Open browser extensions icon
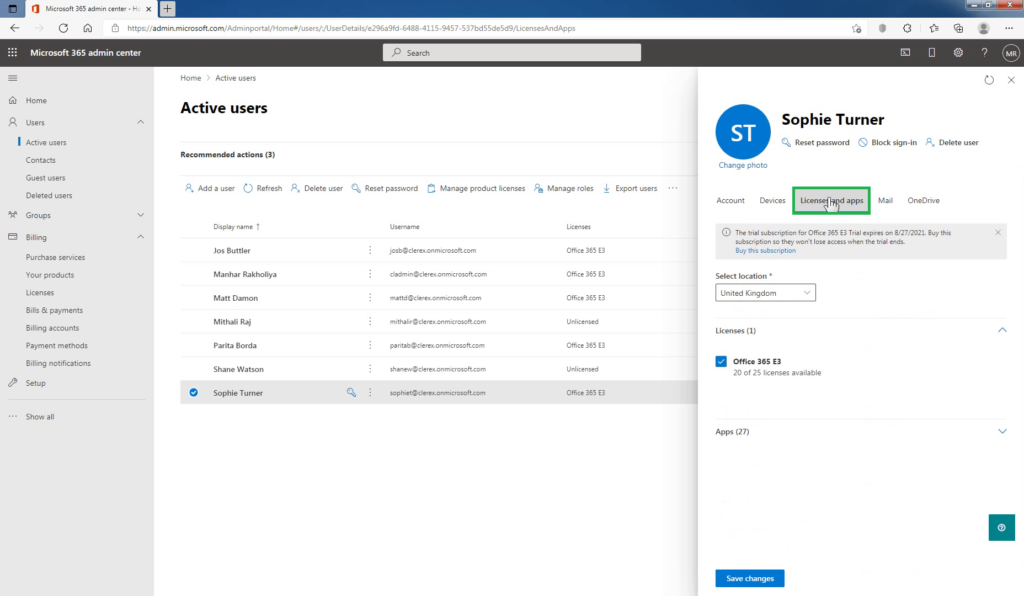1024x596 pixels. [x=907, y=28]
